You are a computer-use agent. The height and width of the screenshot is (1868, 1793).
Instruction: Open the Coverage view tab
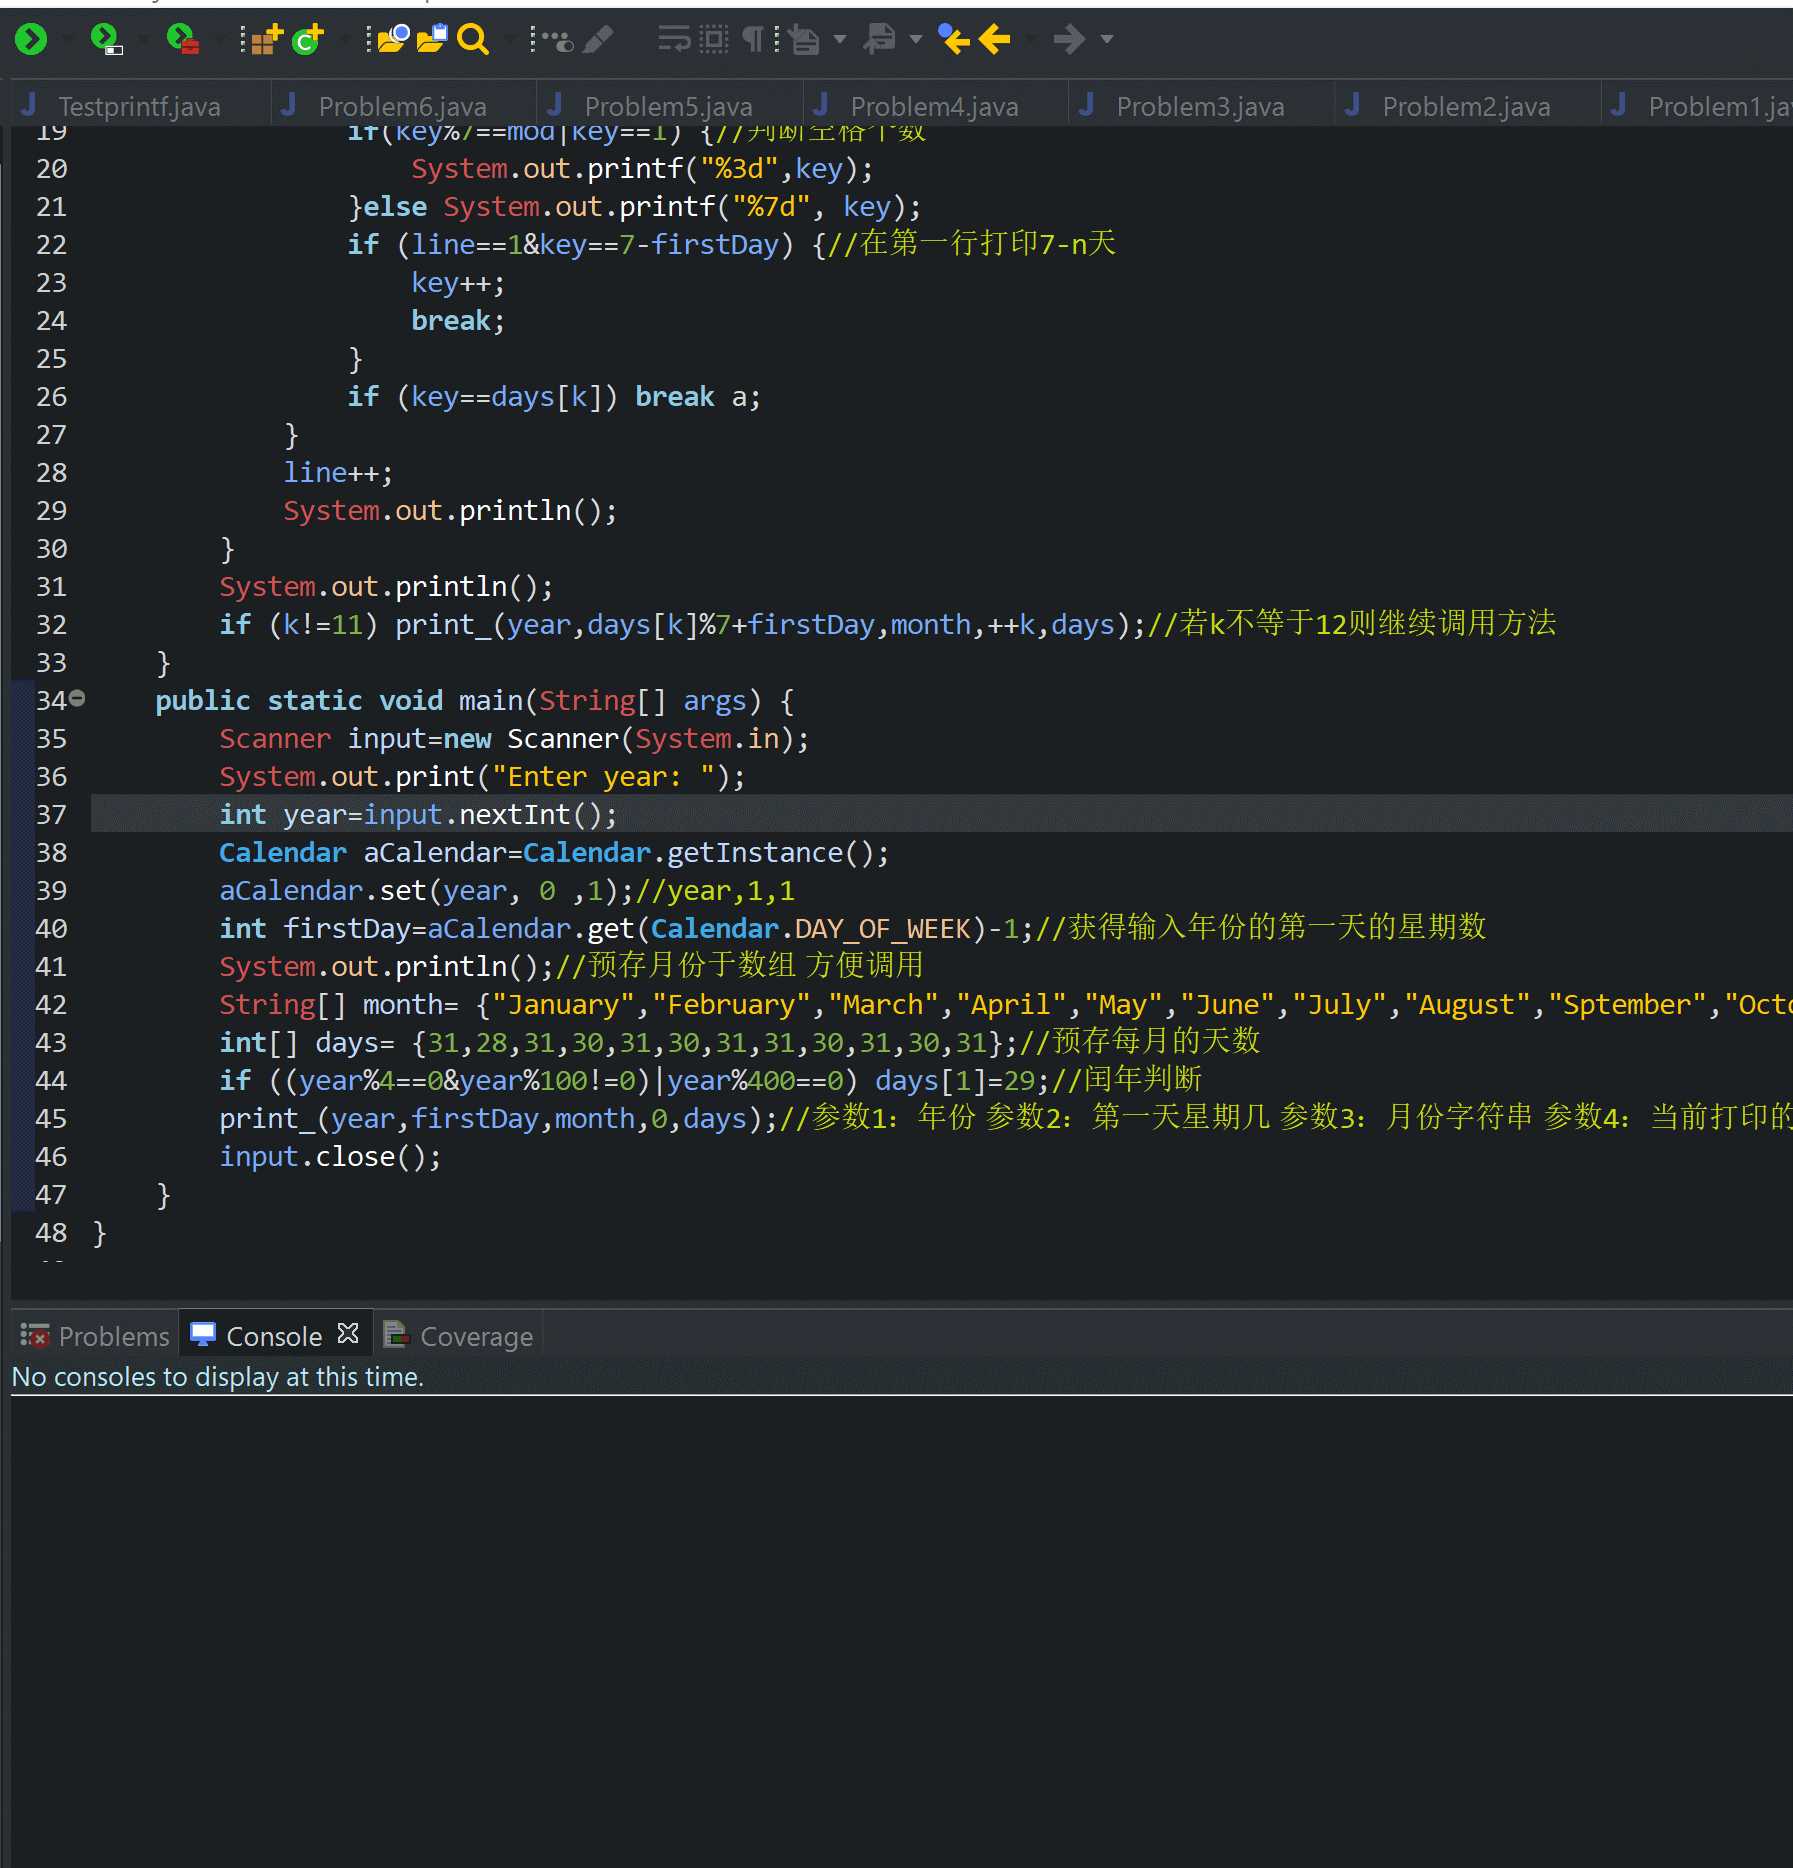(x=459, y=1336)
